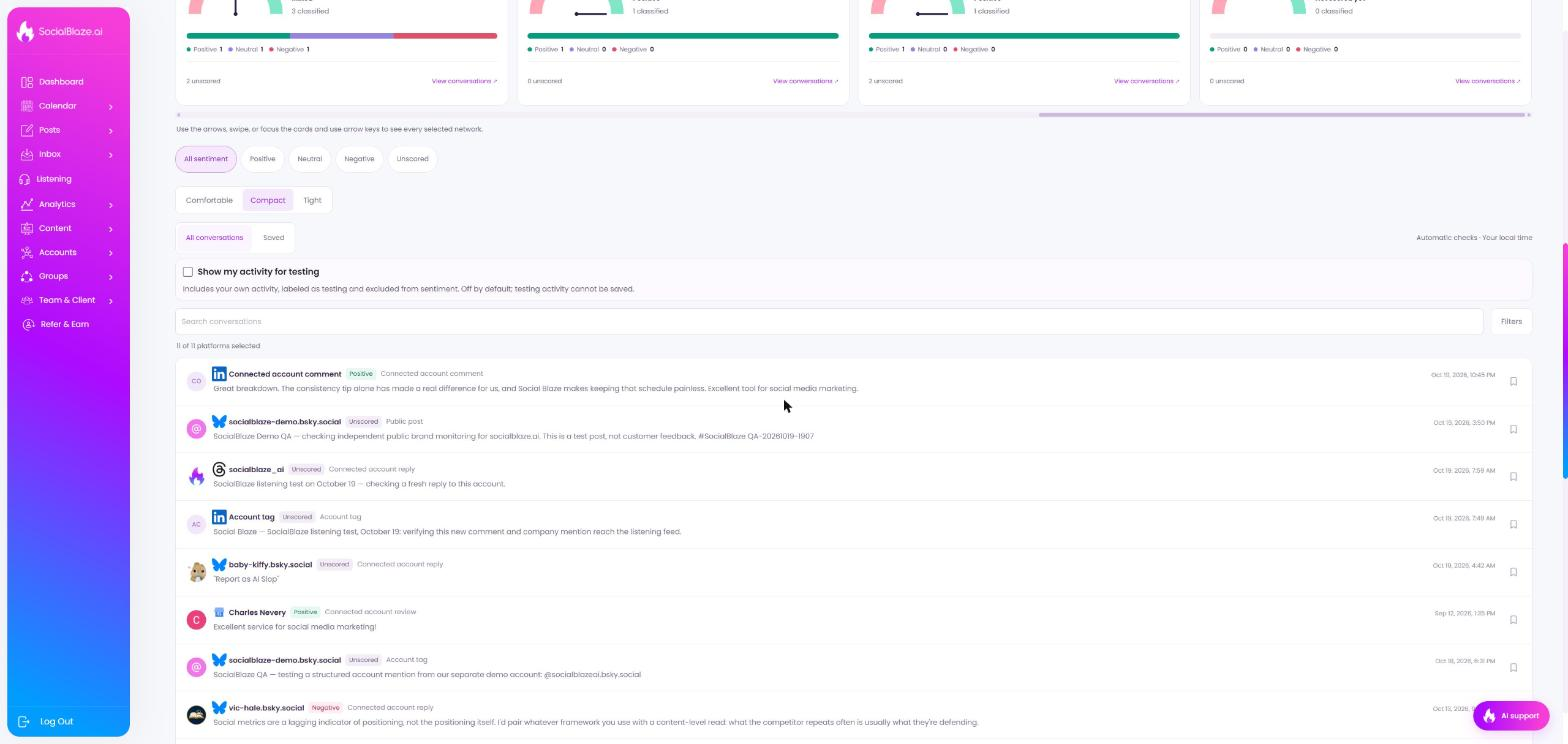Enable Show my activity for testing
Screen dimensions: 1568x744
[188, 272]
